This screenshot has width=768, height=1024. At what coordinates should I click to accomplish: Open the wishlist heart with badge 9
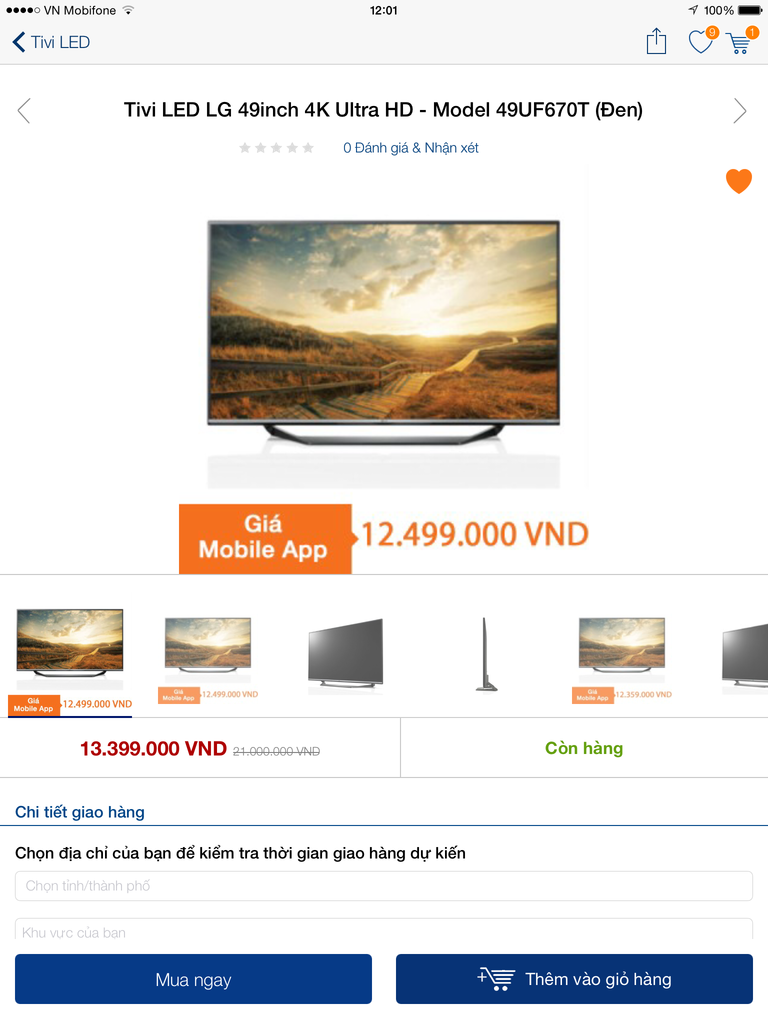click(x=702, y=41)
